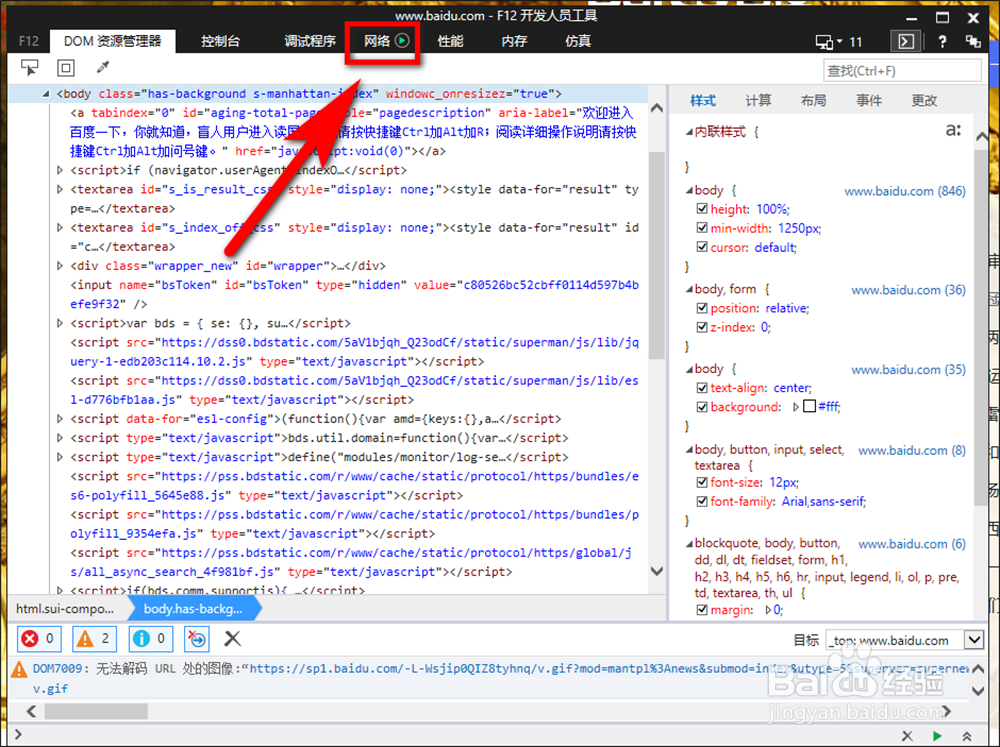This screenshot has height=747, width=1000.
Task: Uncheck the font-family Arial property
Action: click(x=702, y=501)
